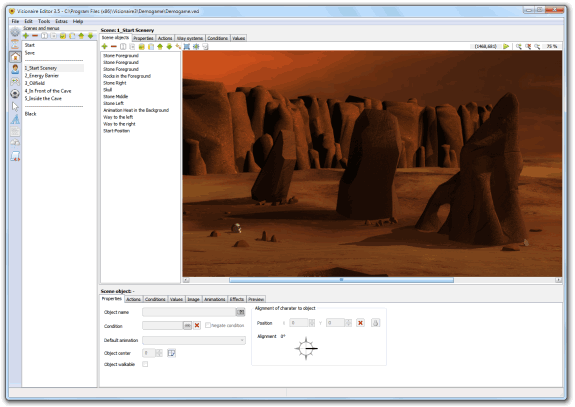
Task: Open the Characters section via the person sidebar icon
Action: [x=15, y=69]
